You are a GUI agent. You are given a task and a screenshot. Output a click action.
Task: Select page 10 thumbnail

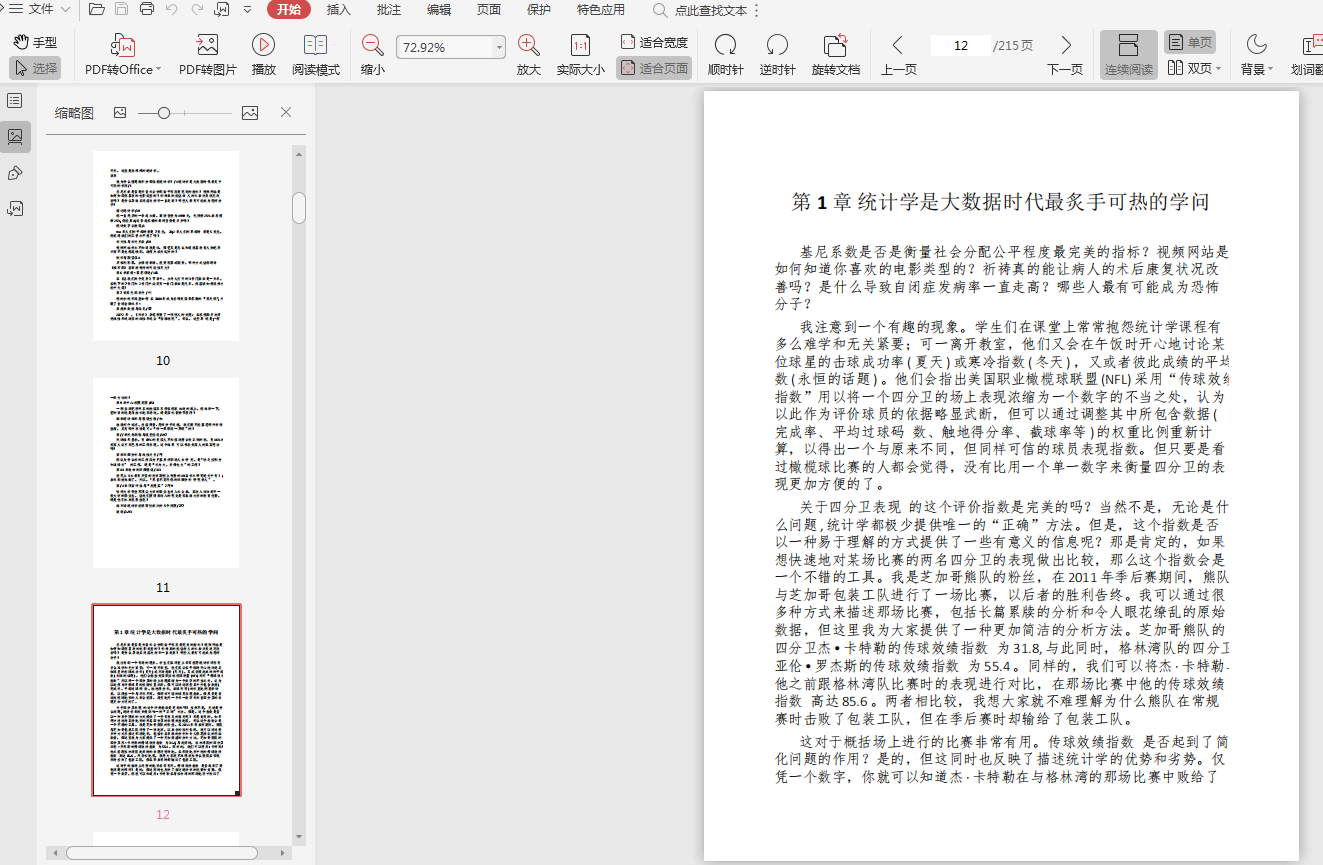click(x=165, y=246)
